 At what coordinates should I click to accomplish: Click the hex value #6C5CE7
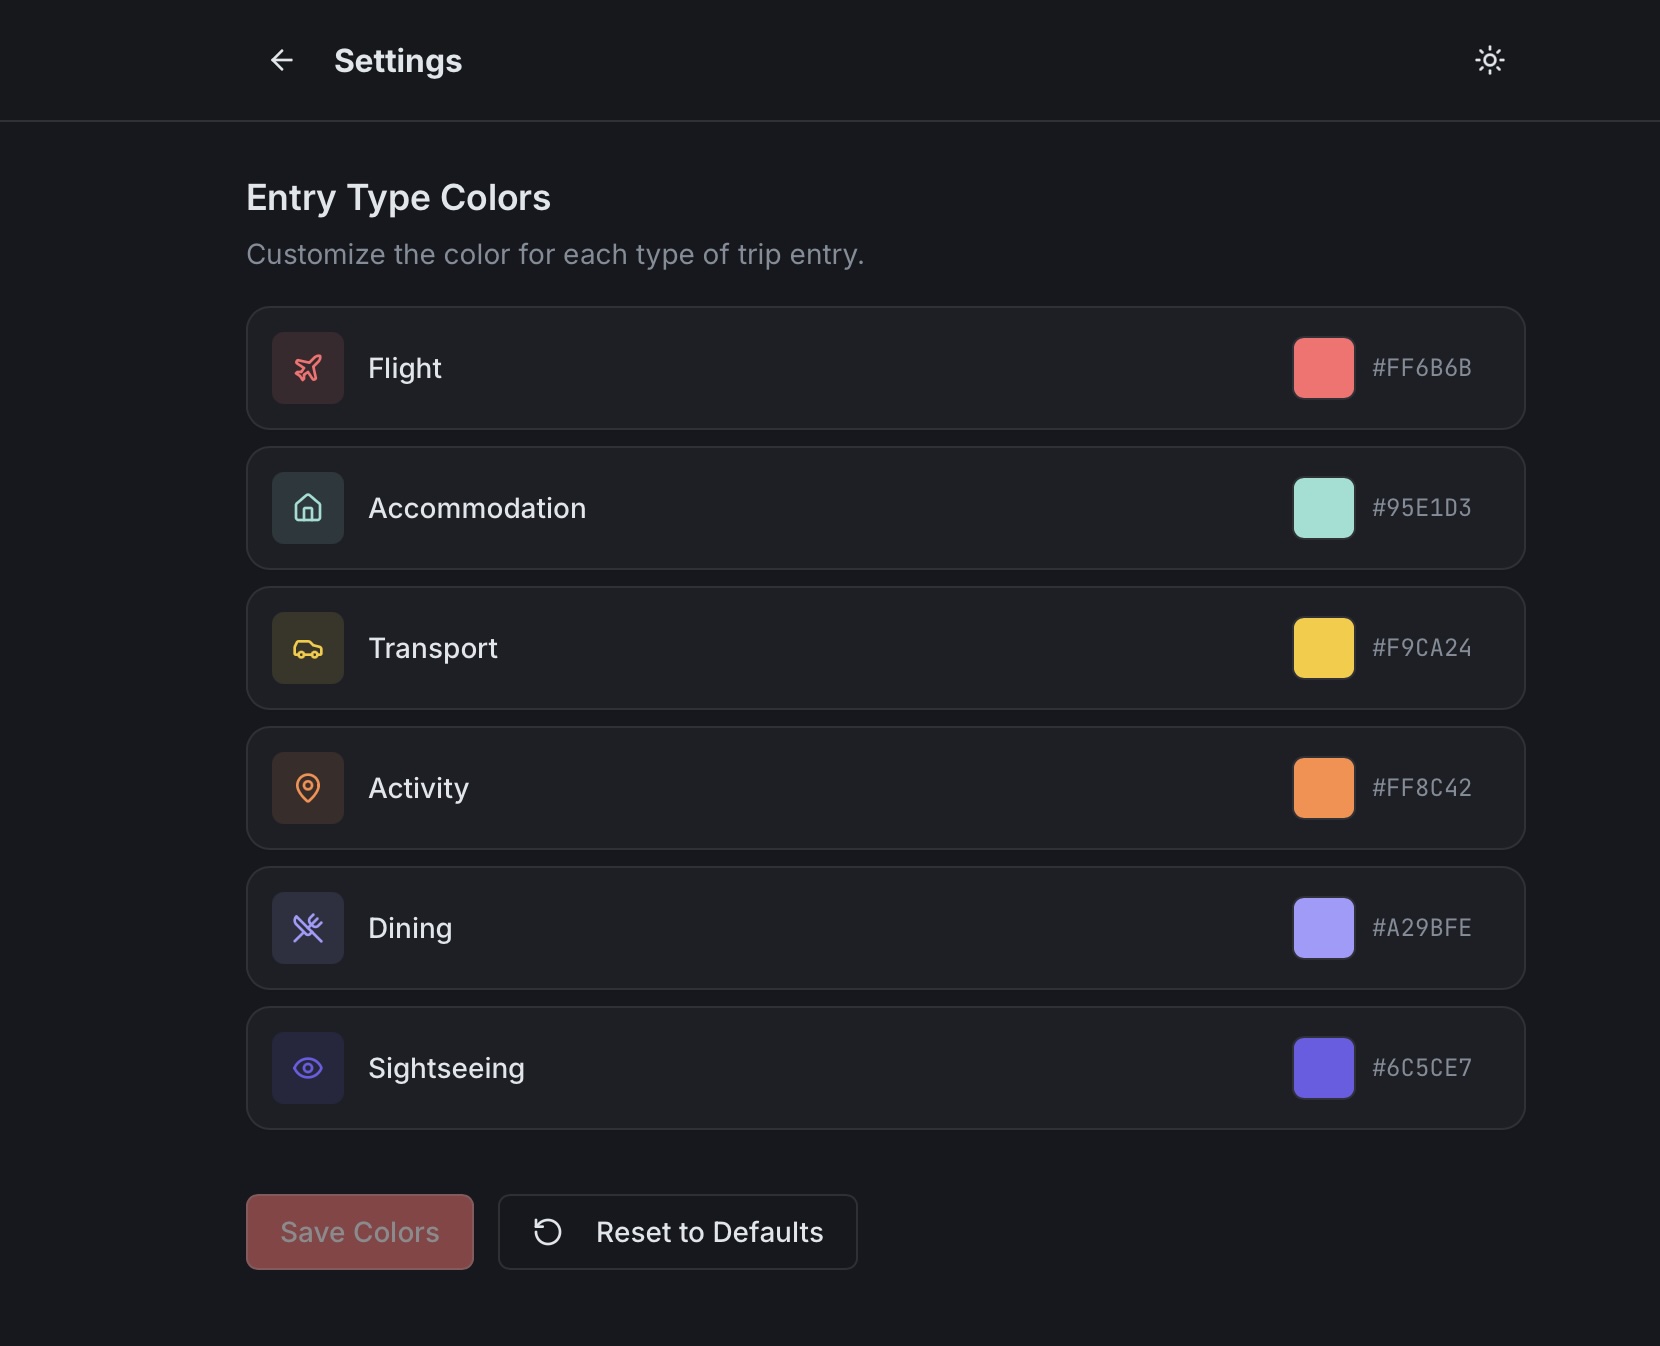[x=1422, y=1068]
